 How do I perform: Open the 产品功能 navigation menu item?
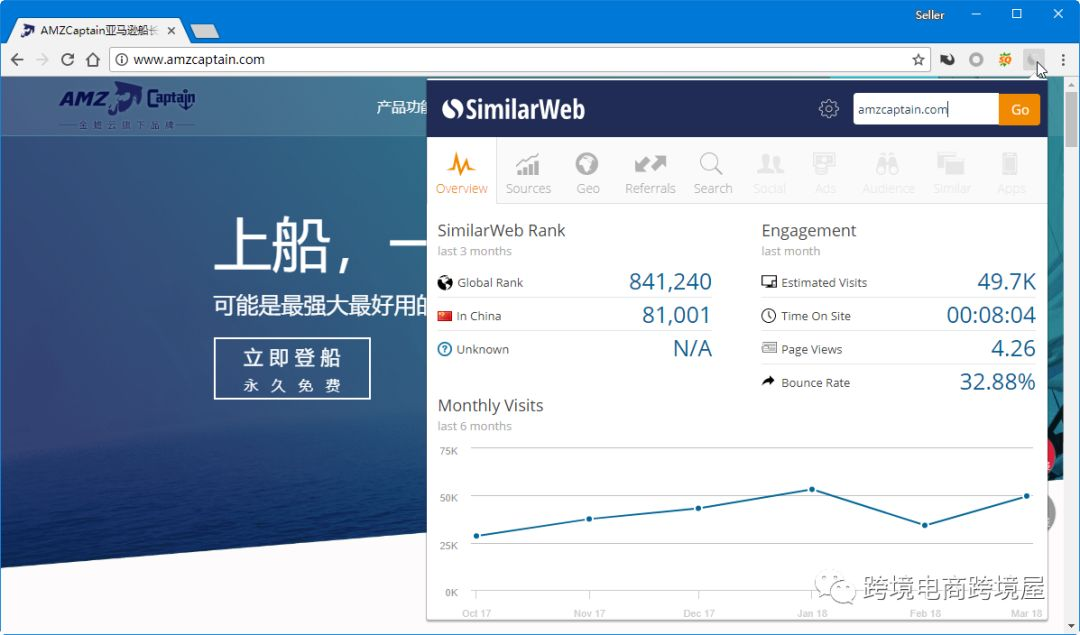coord(402,107)
